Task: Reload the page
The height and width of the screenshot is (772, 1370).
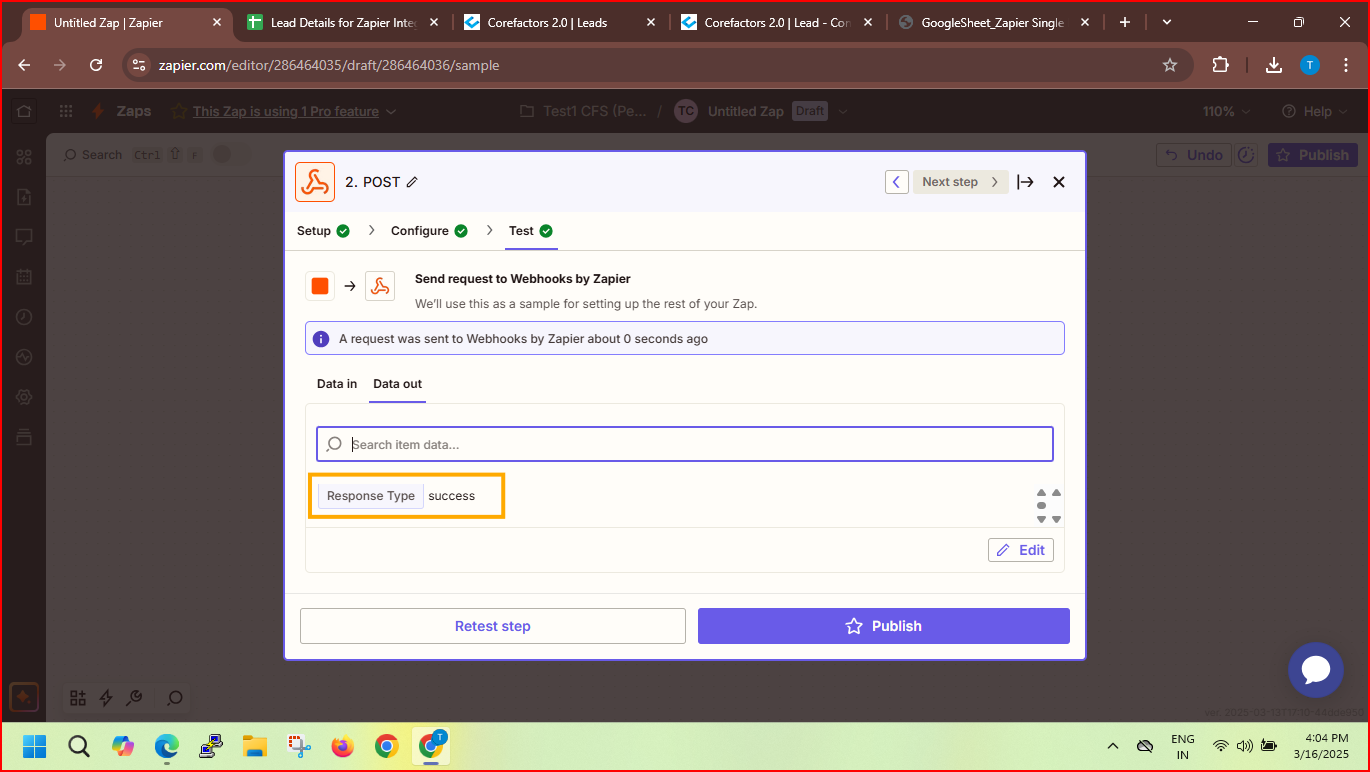Action: 96,65
